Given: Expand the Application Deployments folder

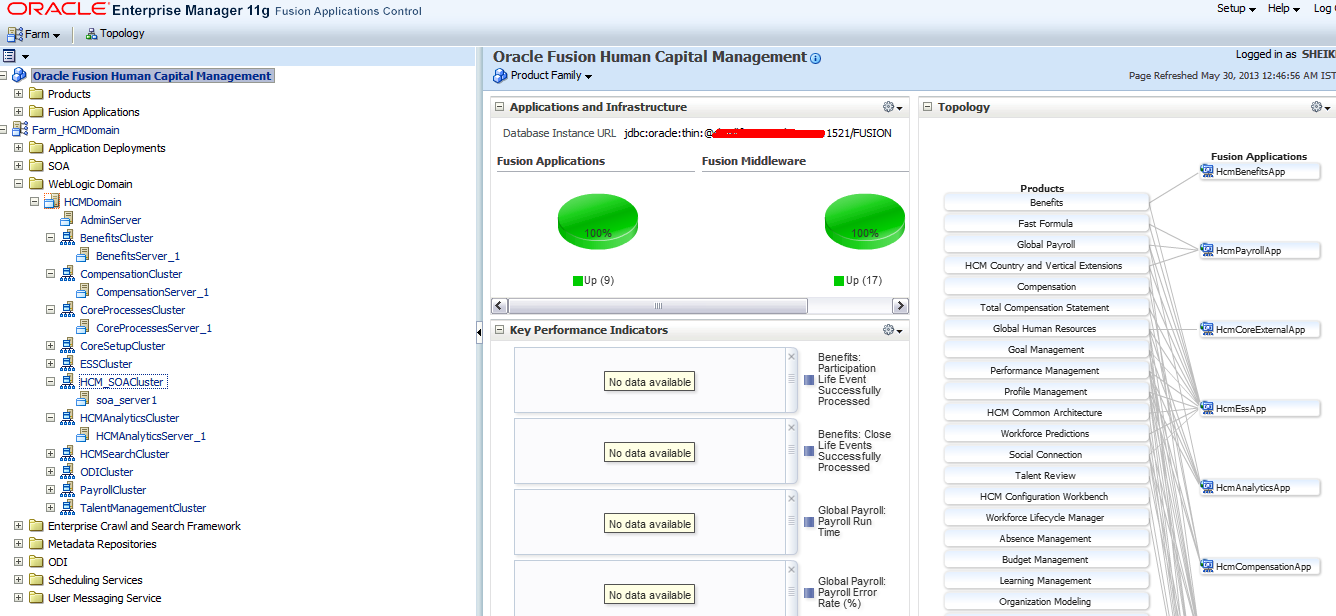Looking at the screenshot, I should click(x=18, y=148).
